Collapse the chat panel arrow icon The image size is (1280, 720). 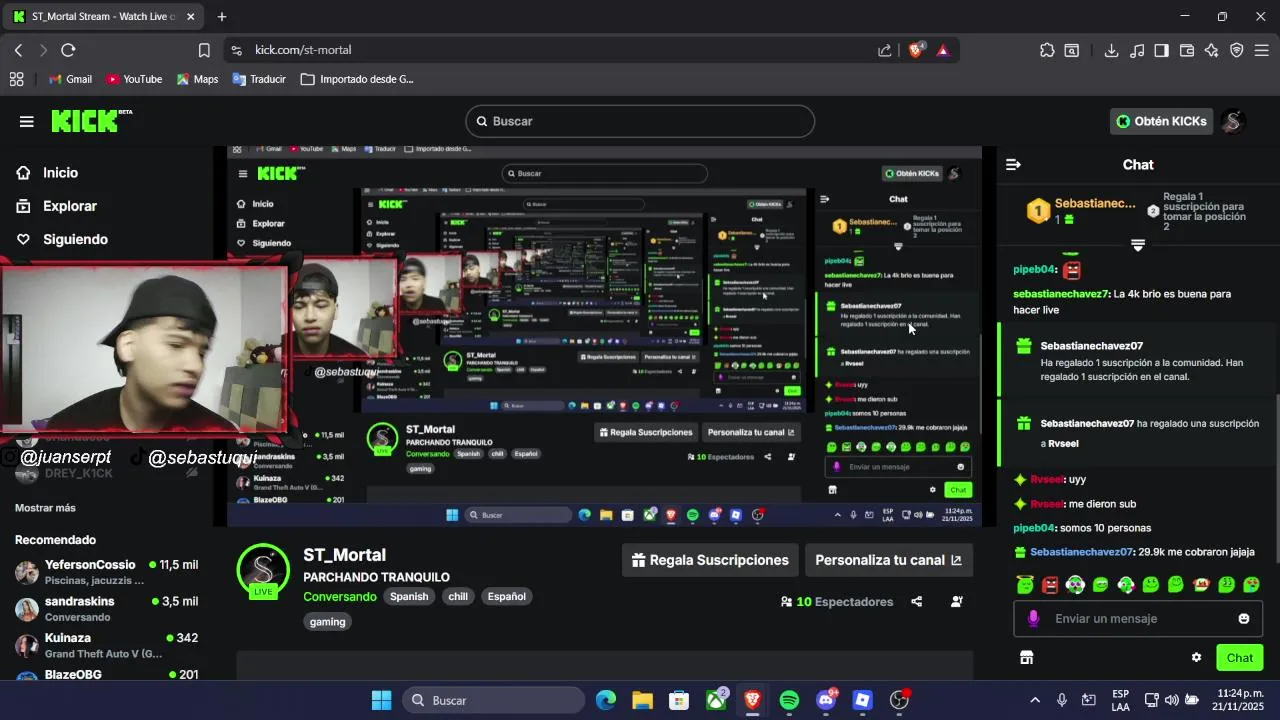1013,164
